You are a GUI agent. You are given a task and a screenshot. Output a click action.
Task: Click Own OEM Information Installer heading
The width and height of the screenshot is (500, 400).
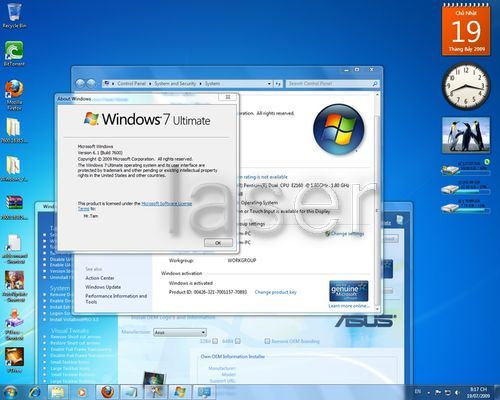[x=232, y=356]
